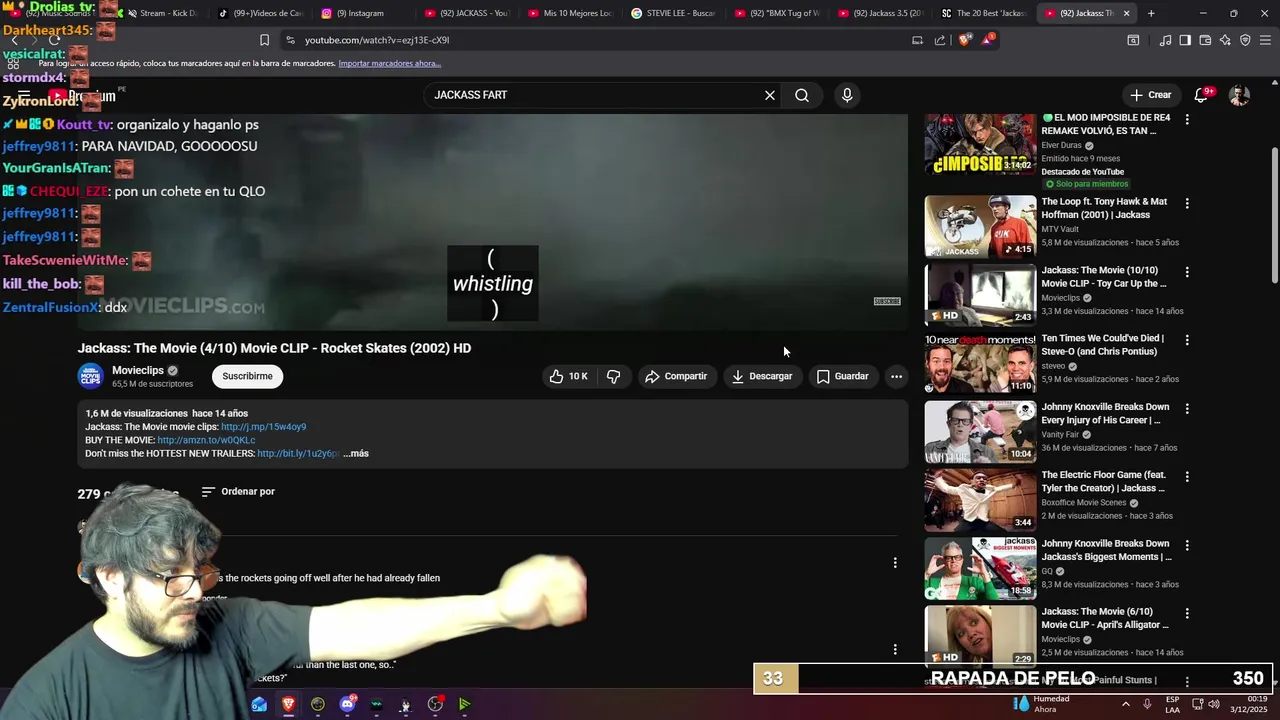Toggle the browser sidebar panel icon
The width and height of the screenshot is (1280, 720).
[1185, 40]
